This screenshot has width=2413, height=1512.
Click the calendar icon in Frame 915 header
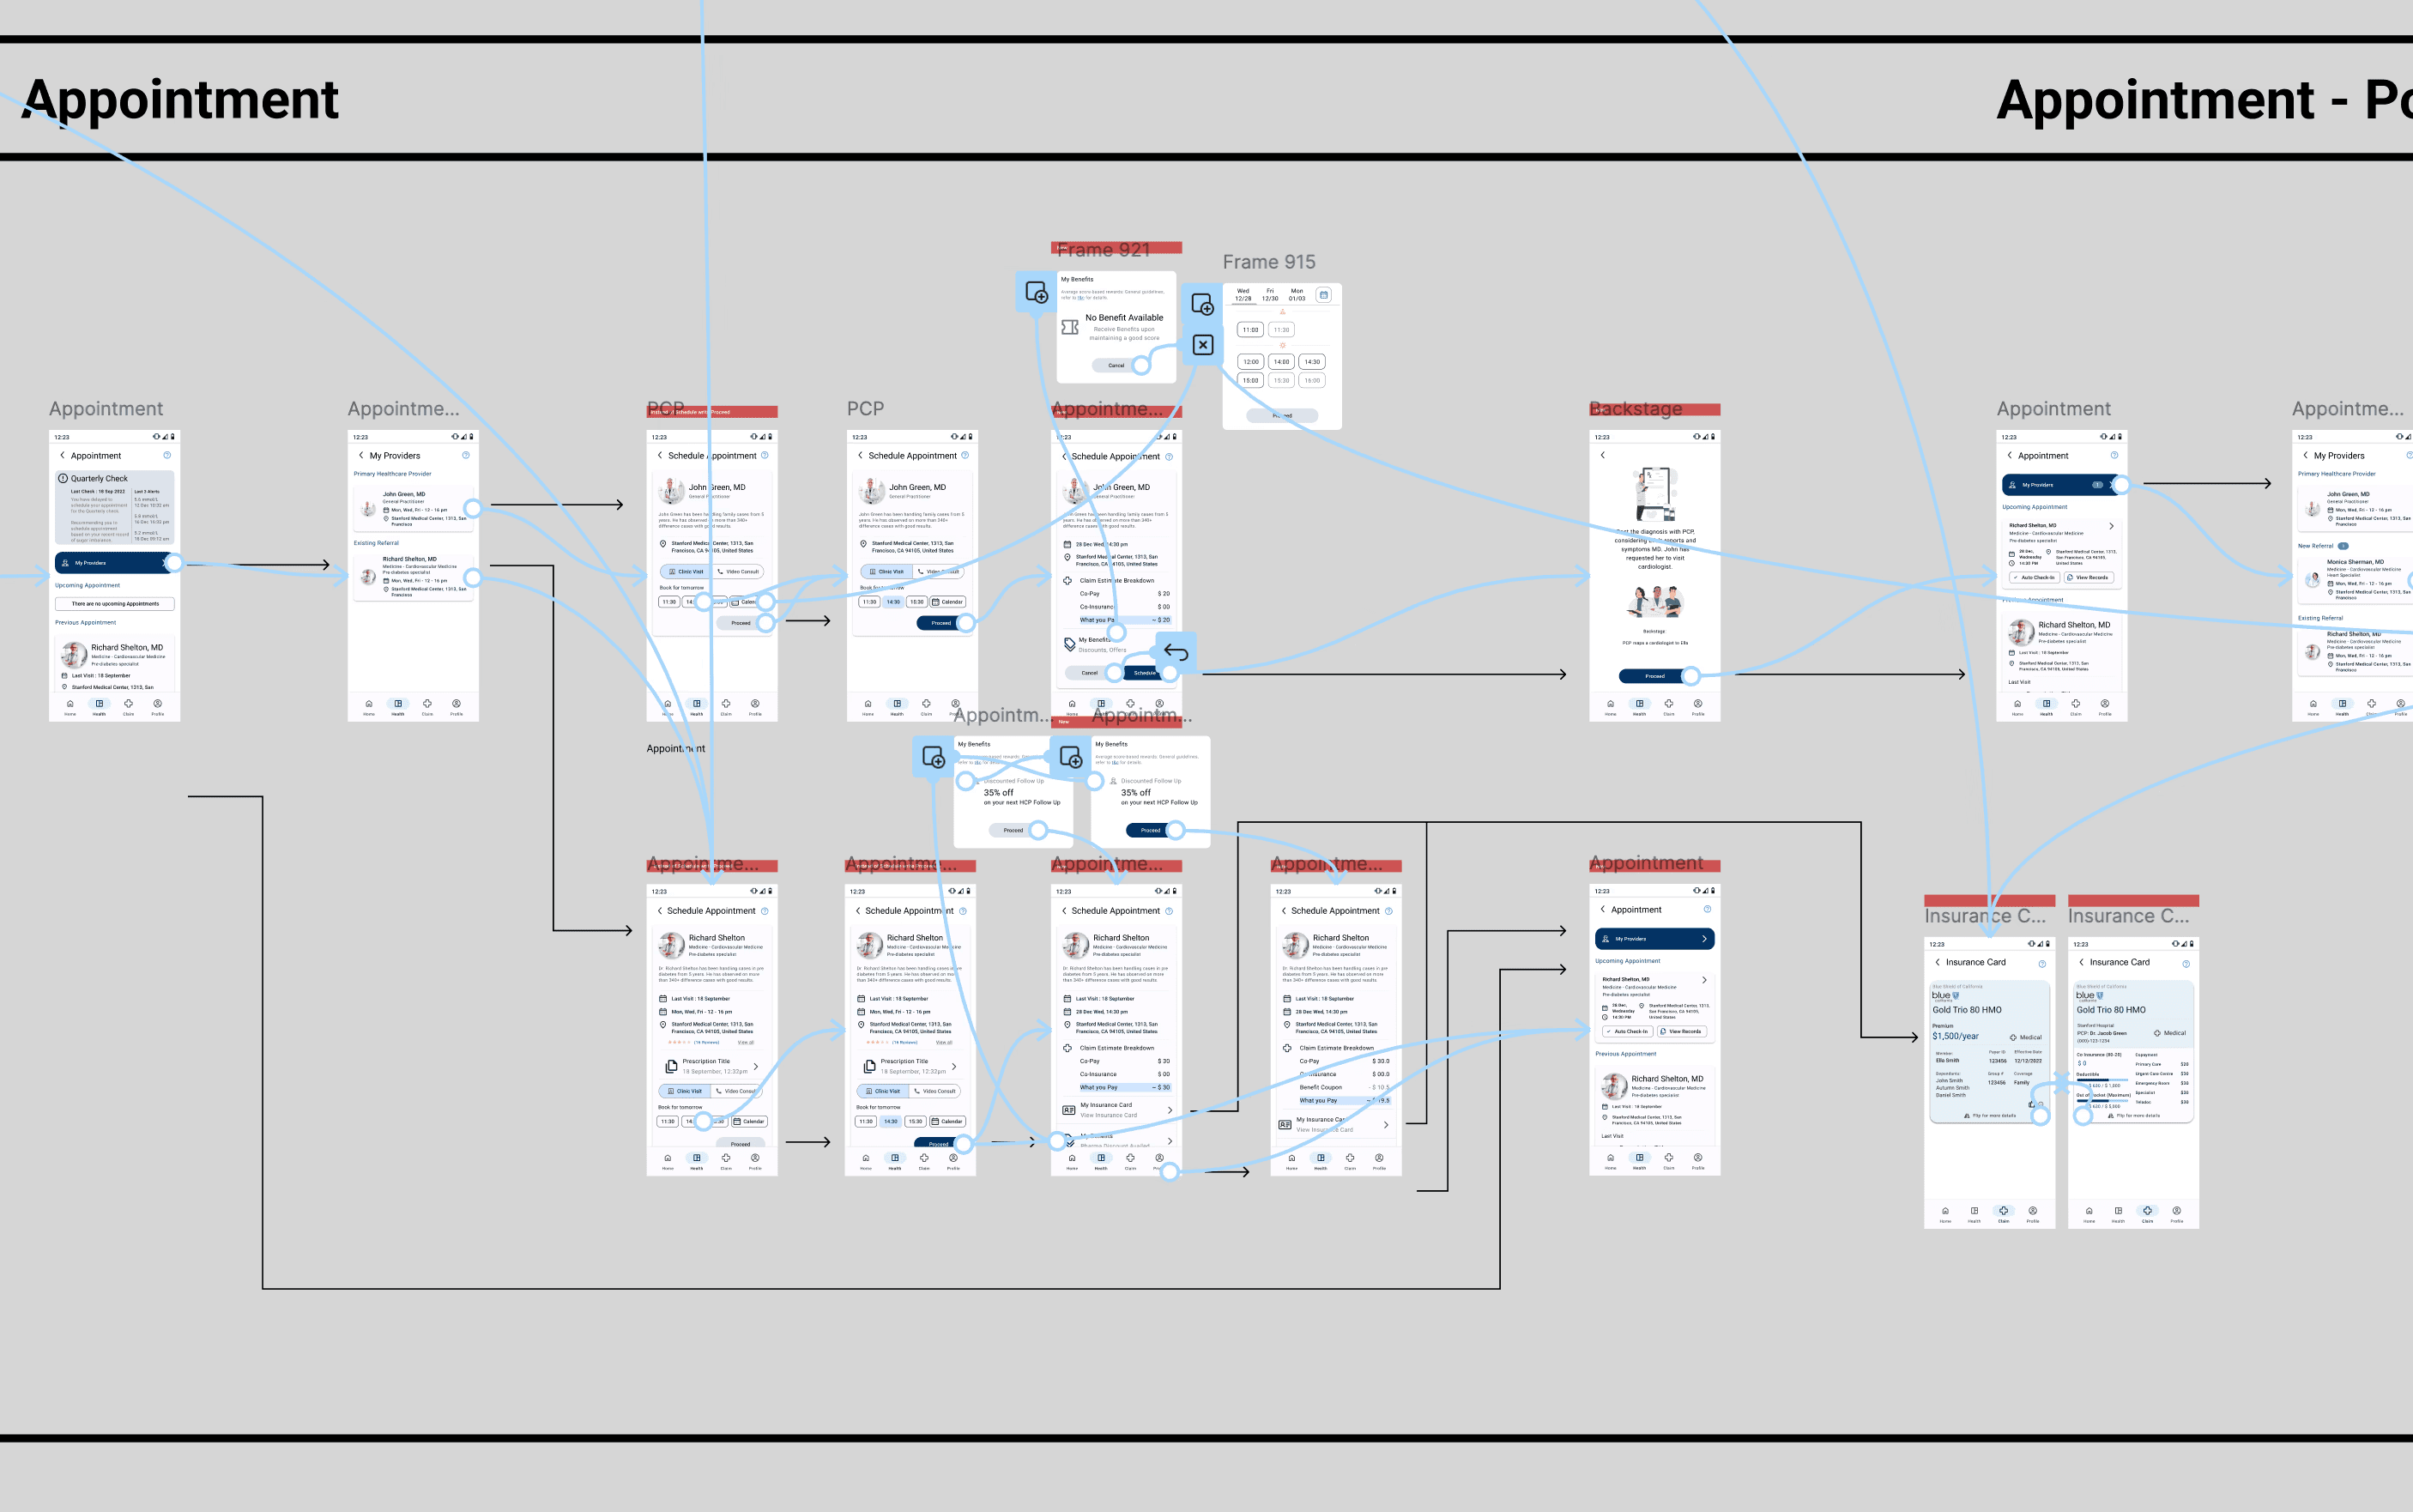pyautogui.click(x=1323, y=295)
